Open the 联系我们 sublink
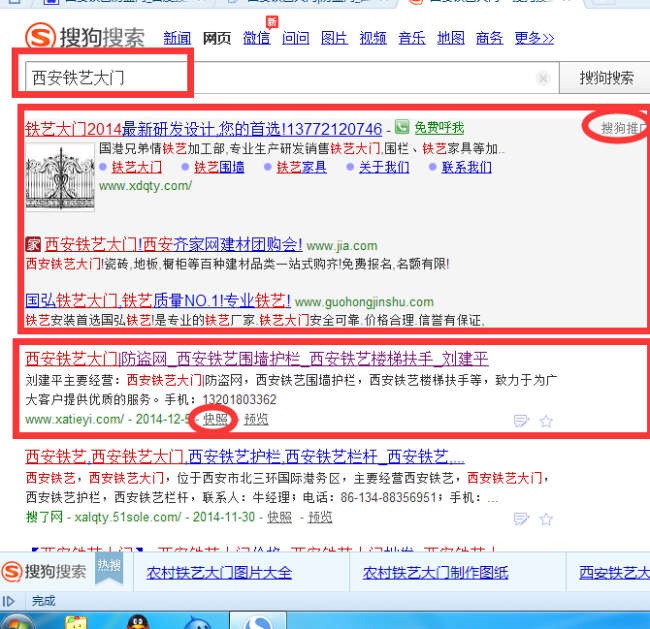 tap(466, 167)
